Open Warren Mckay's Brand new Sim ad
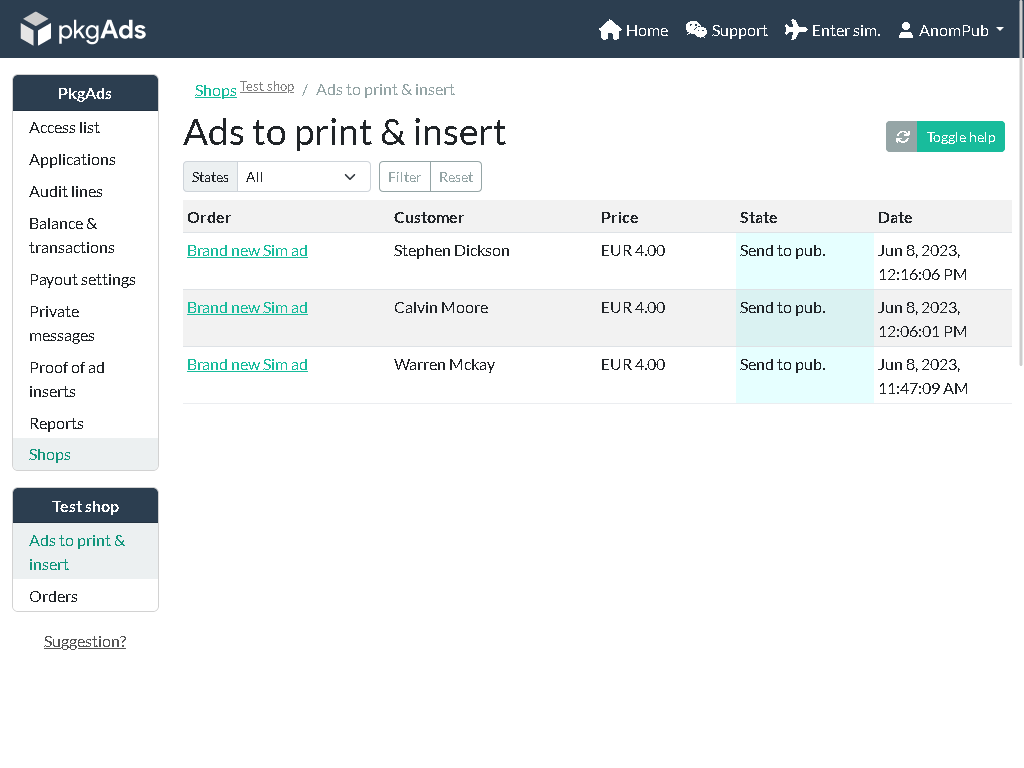 click(247, 365)
